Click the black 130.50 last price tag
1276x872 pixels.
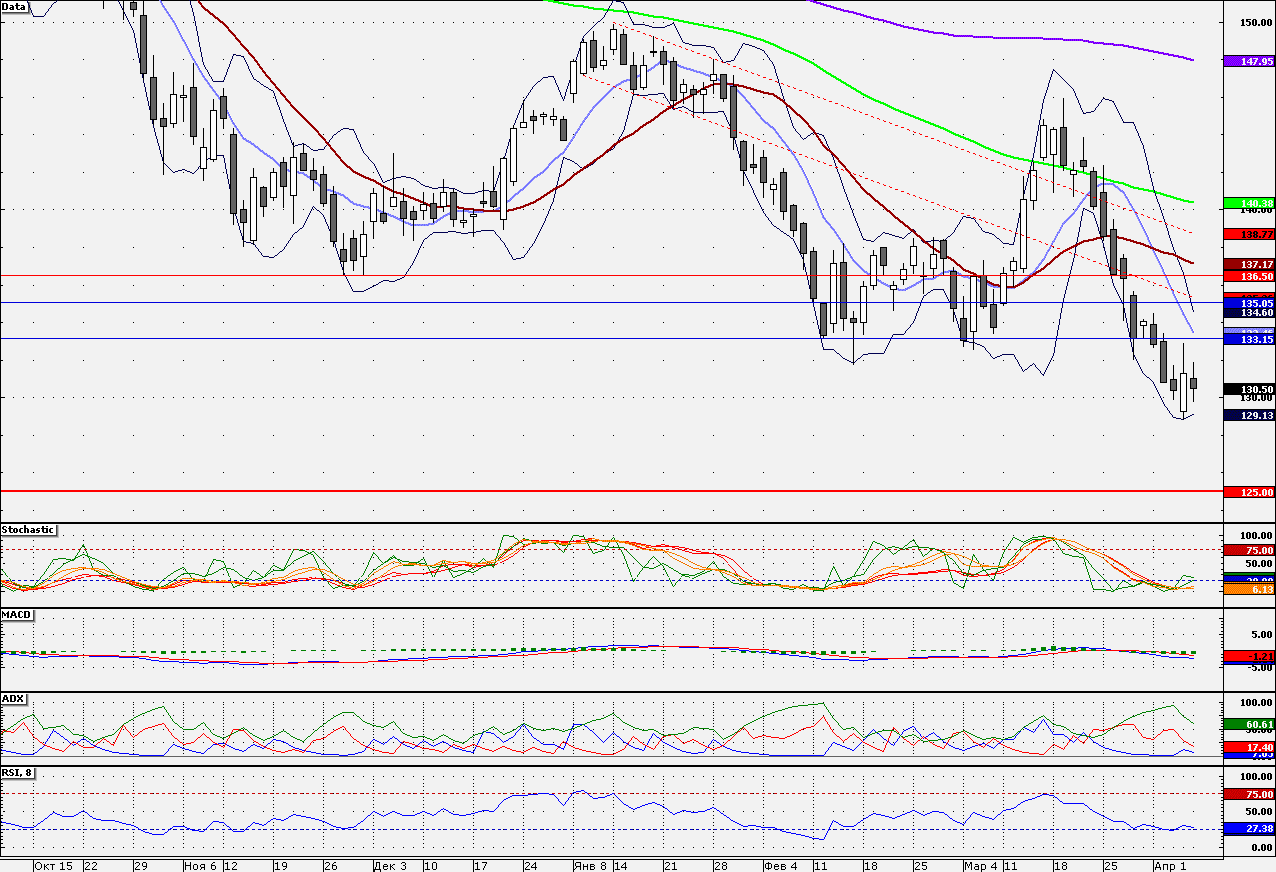(x=1249, y=389)
